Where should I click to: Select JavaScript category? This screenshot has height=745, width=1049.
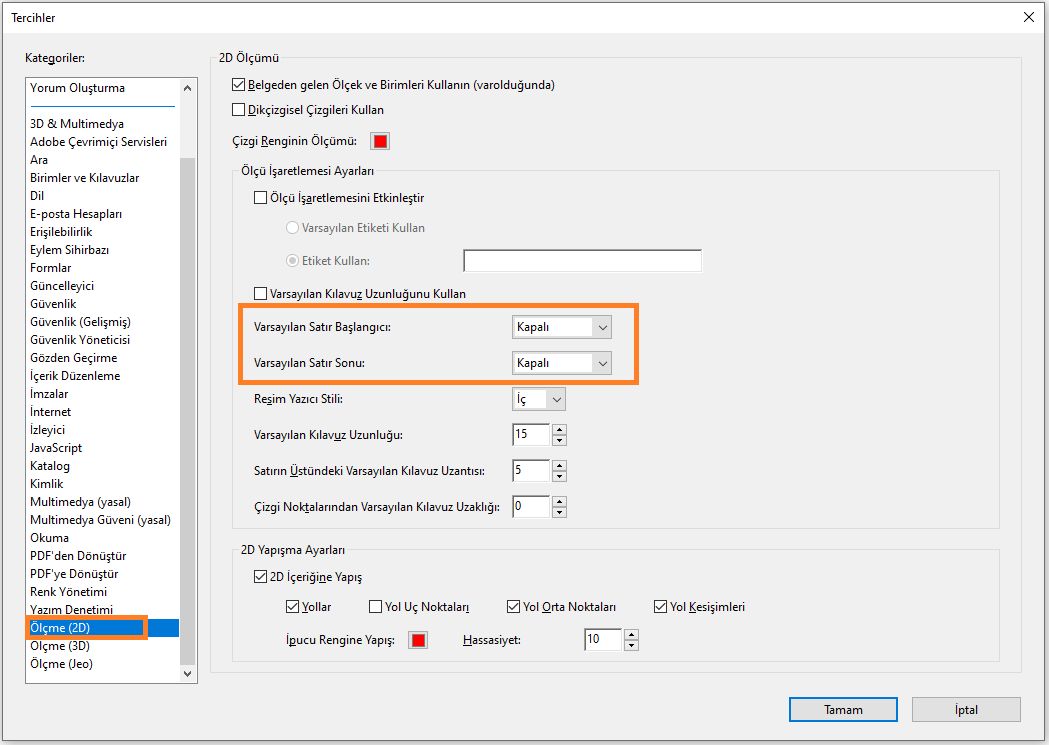pyautogui.click(x=56, y=448)
